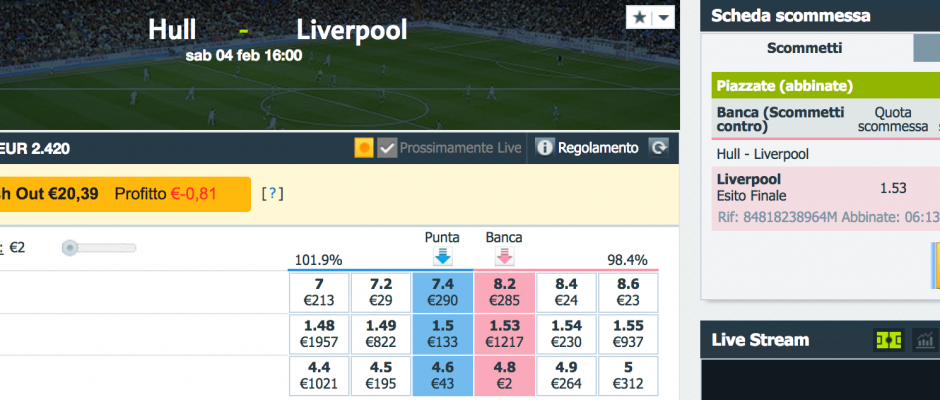The height and width of the screenshot is (400, 940).
Task: Click the Regolamento link
Action: tap(598, 148)
